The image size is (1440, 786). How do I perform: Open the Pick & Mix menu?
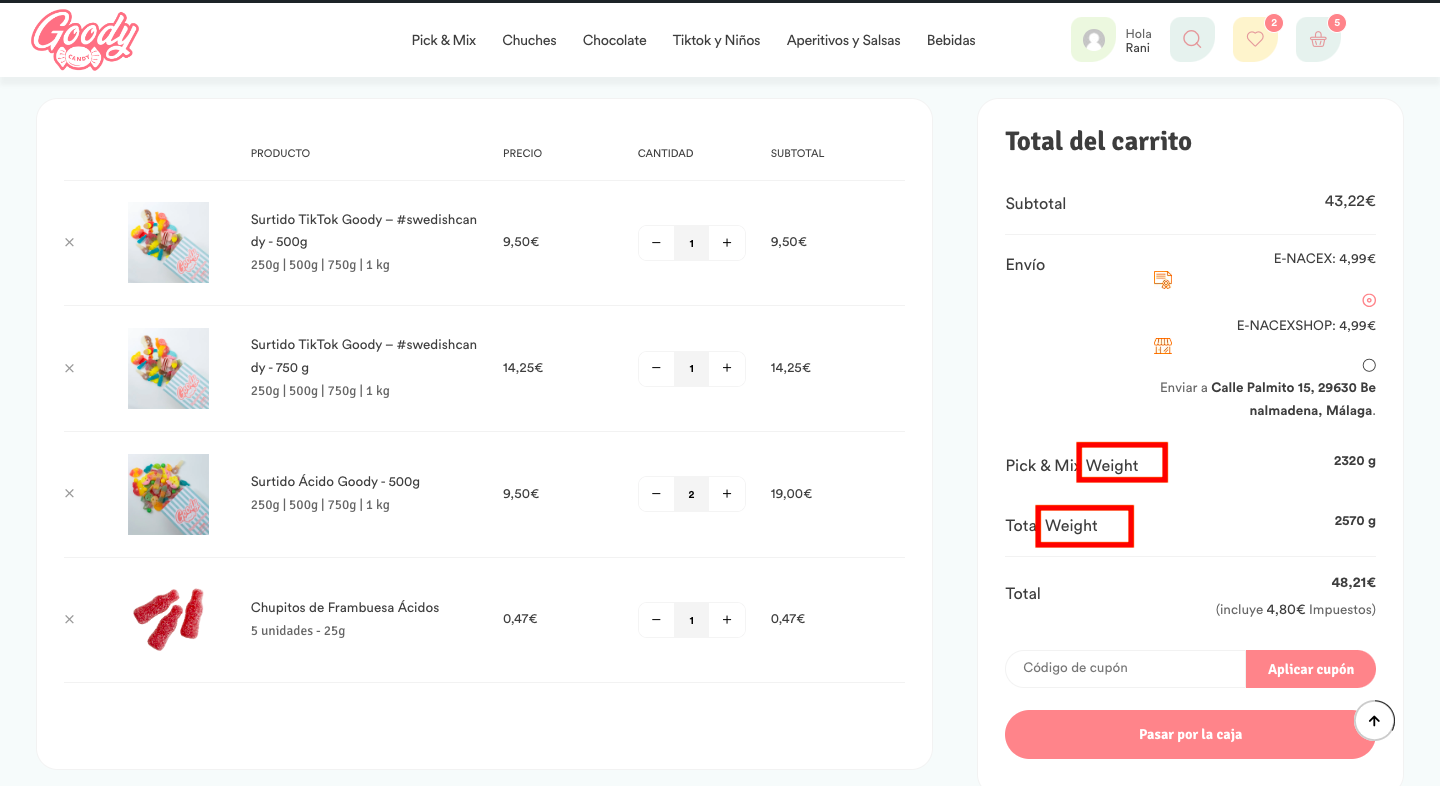[444, 40]
